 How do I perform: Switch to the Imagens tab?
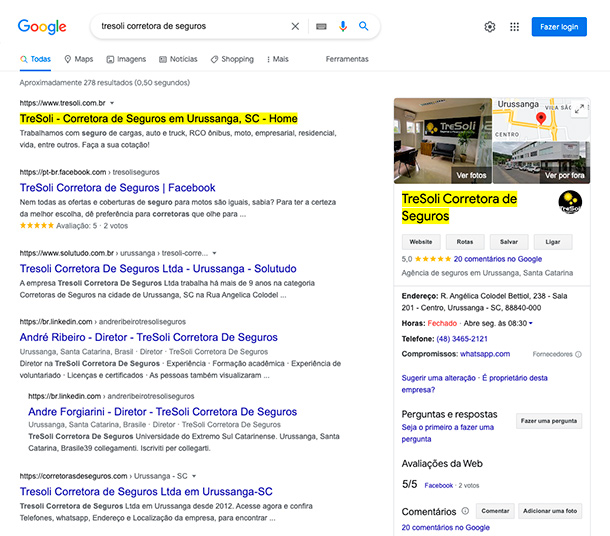tap(126, 59)
